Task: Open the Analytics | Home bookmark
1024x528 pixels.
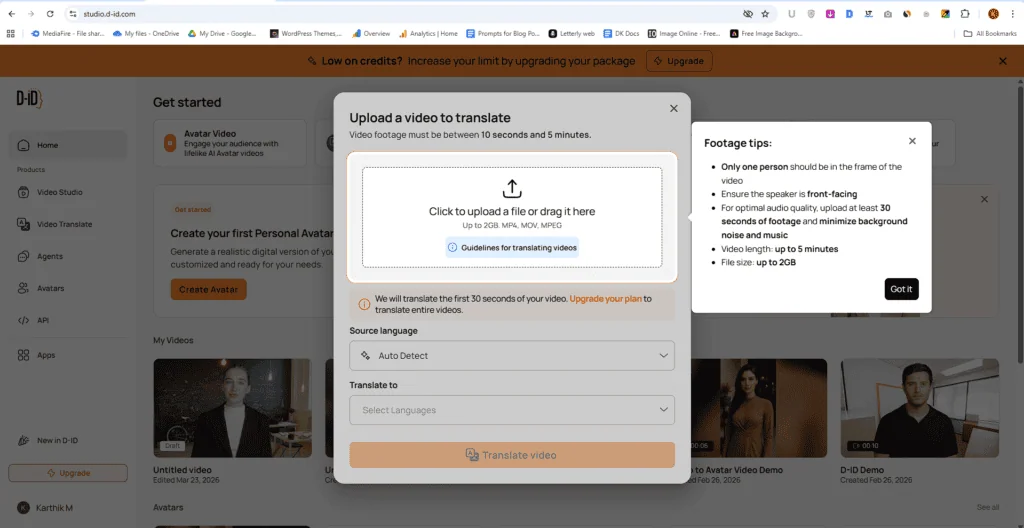Action: click(x=428, y=33)
